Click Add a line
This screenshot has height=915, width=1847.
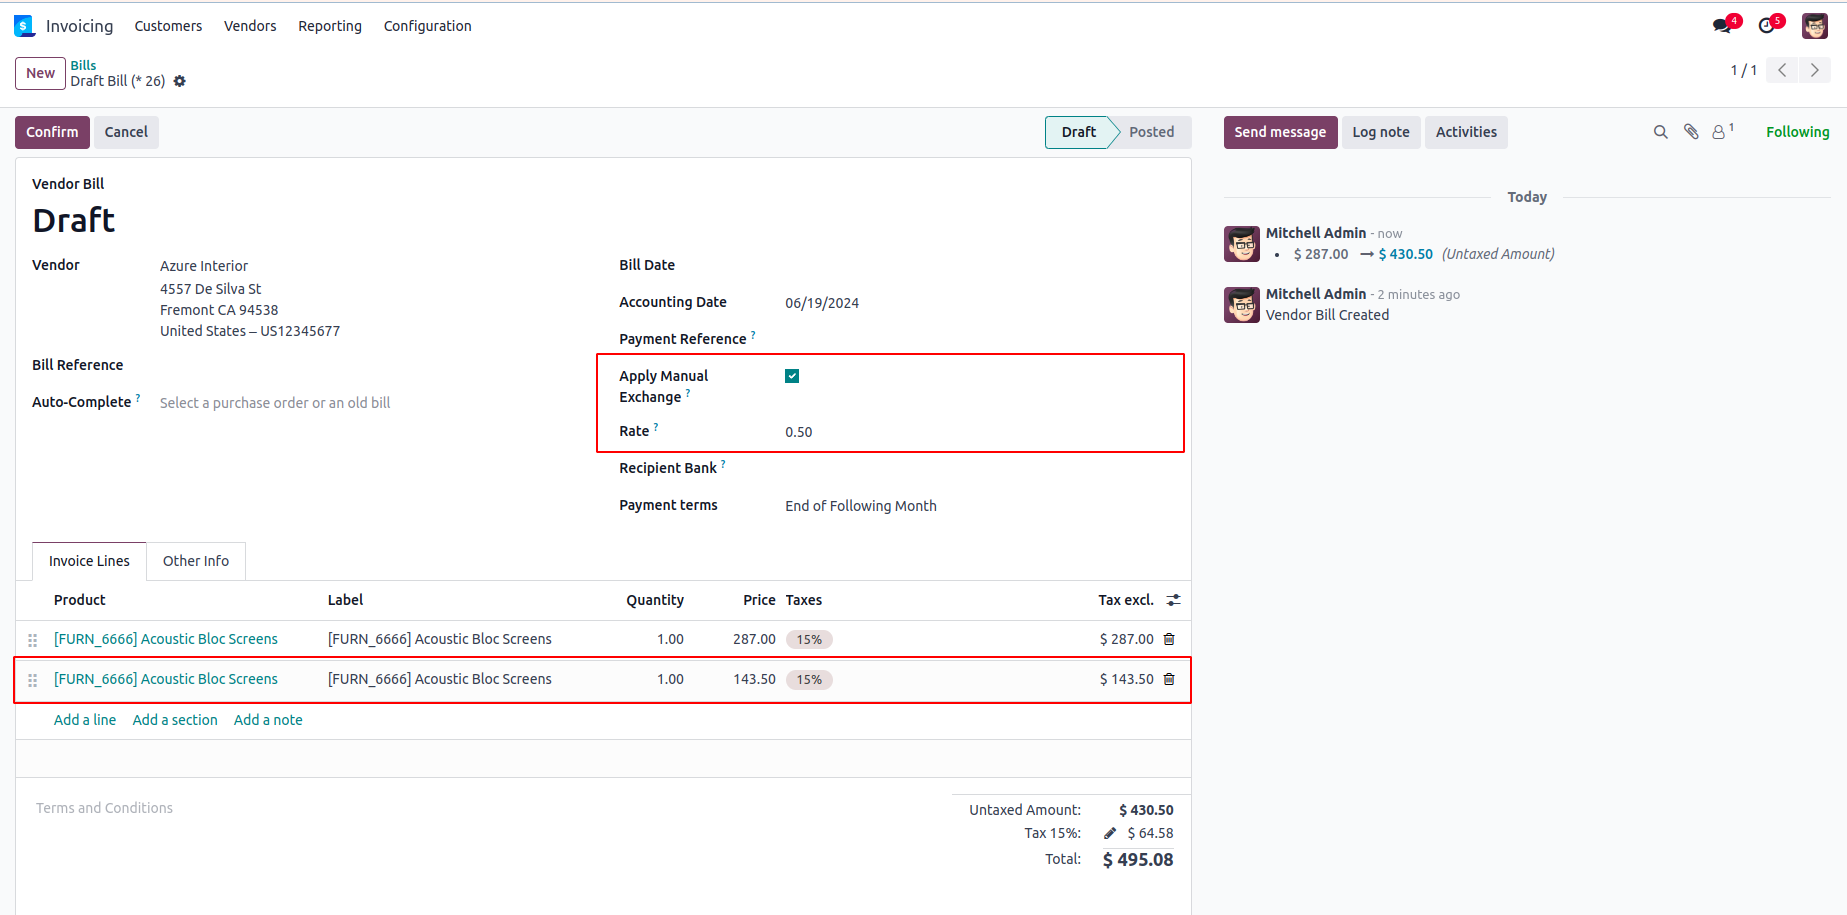point(85,720)
